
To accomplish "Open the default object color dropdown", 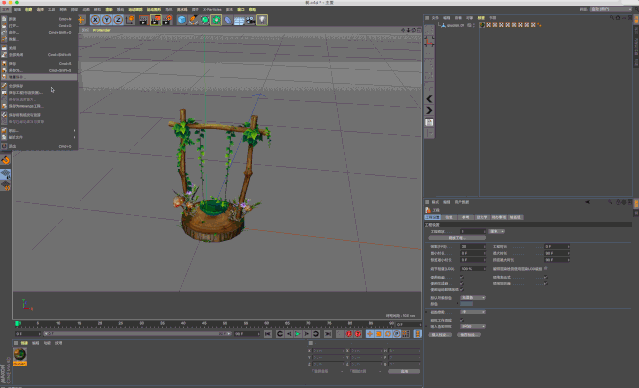I will click(473, 298).
